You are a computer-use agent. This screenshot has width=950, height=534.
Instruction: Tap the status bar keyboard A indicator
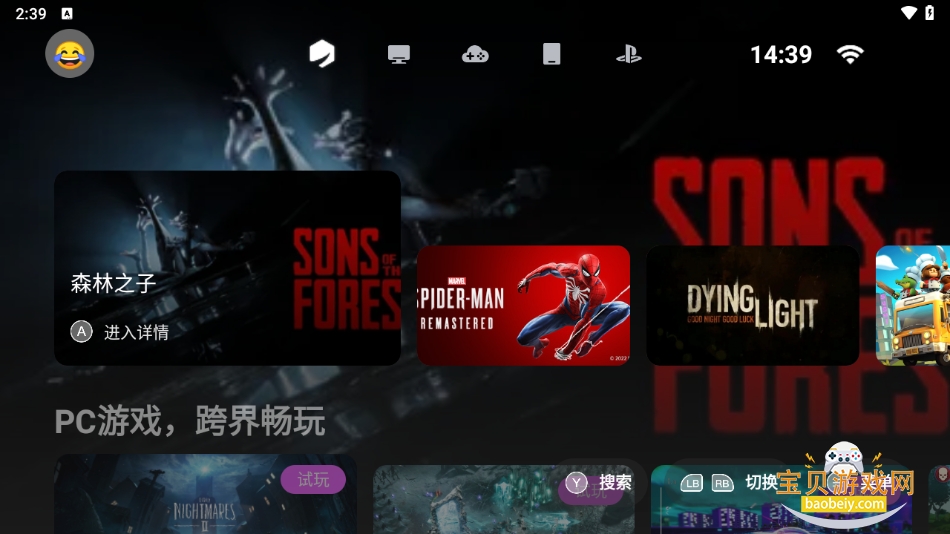tap(67, 13)
